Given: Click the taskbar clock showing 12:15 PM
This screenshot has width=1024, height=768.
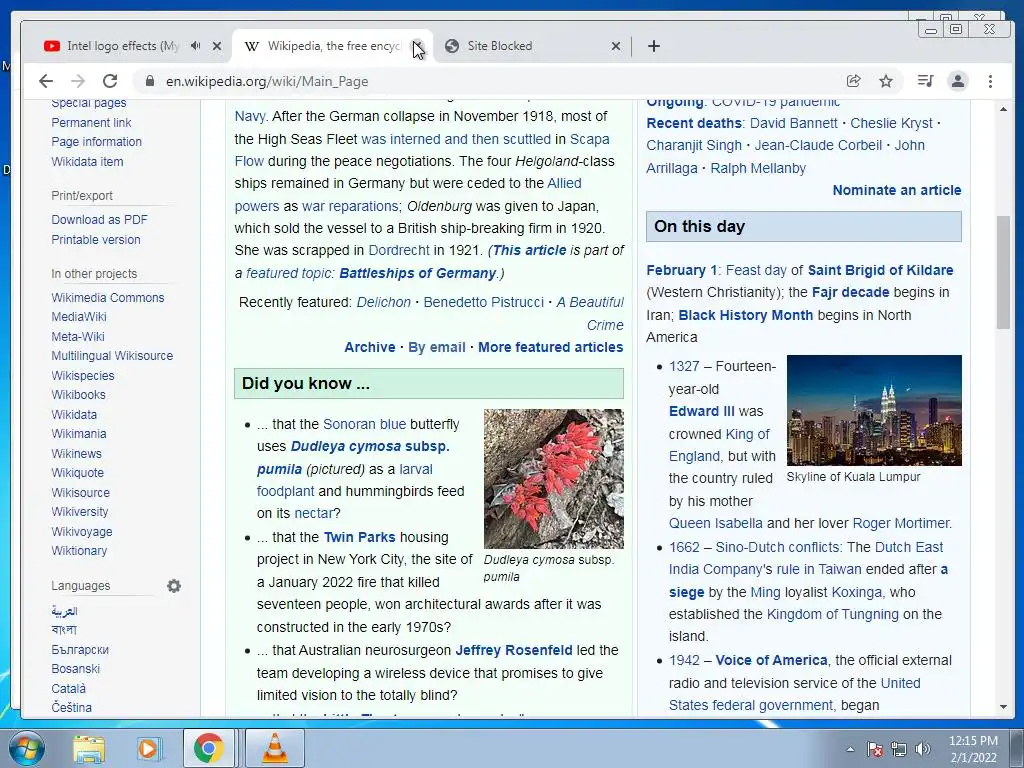Looking at the screenshot, I should point(973,749).
